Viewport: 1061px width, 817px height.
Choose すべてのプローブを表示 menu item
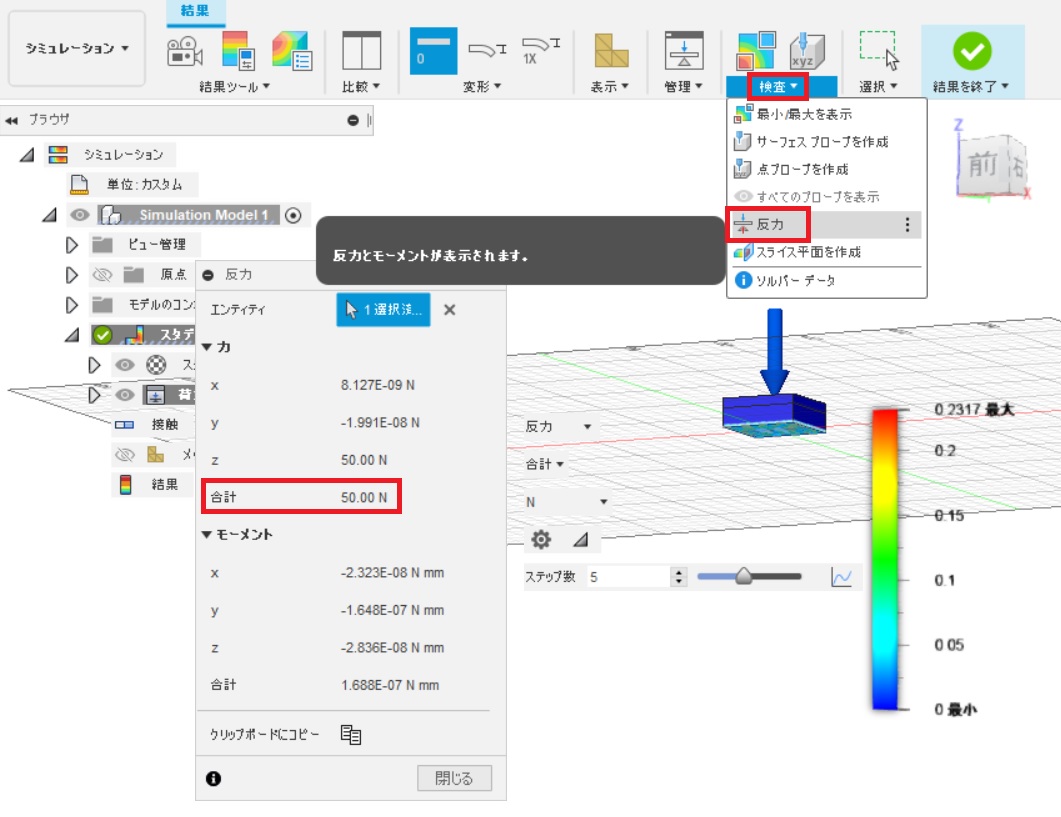826,196
